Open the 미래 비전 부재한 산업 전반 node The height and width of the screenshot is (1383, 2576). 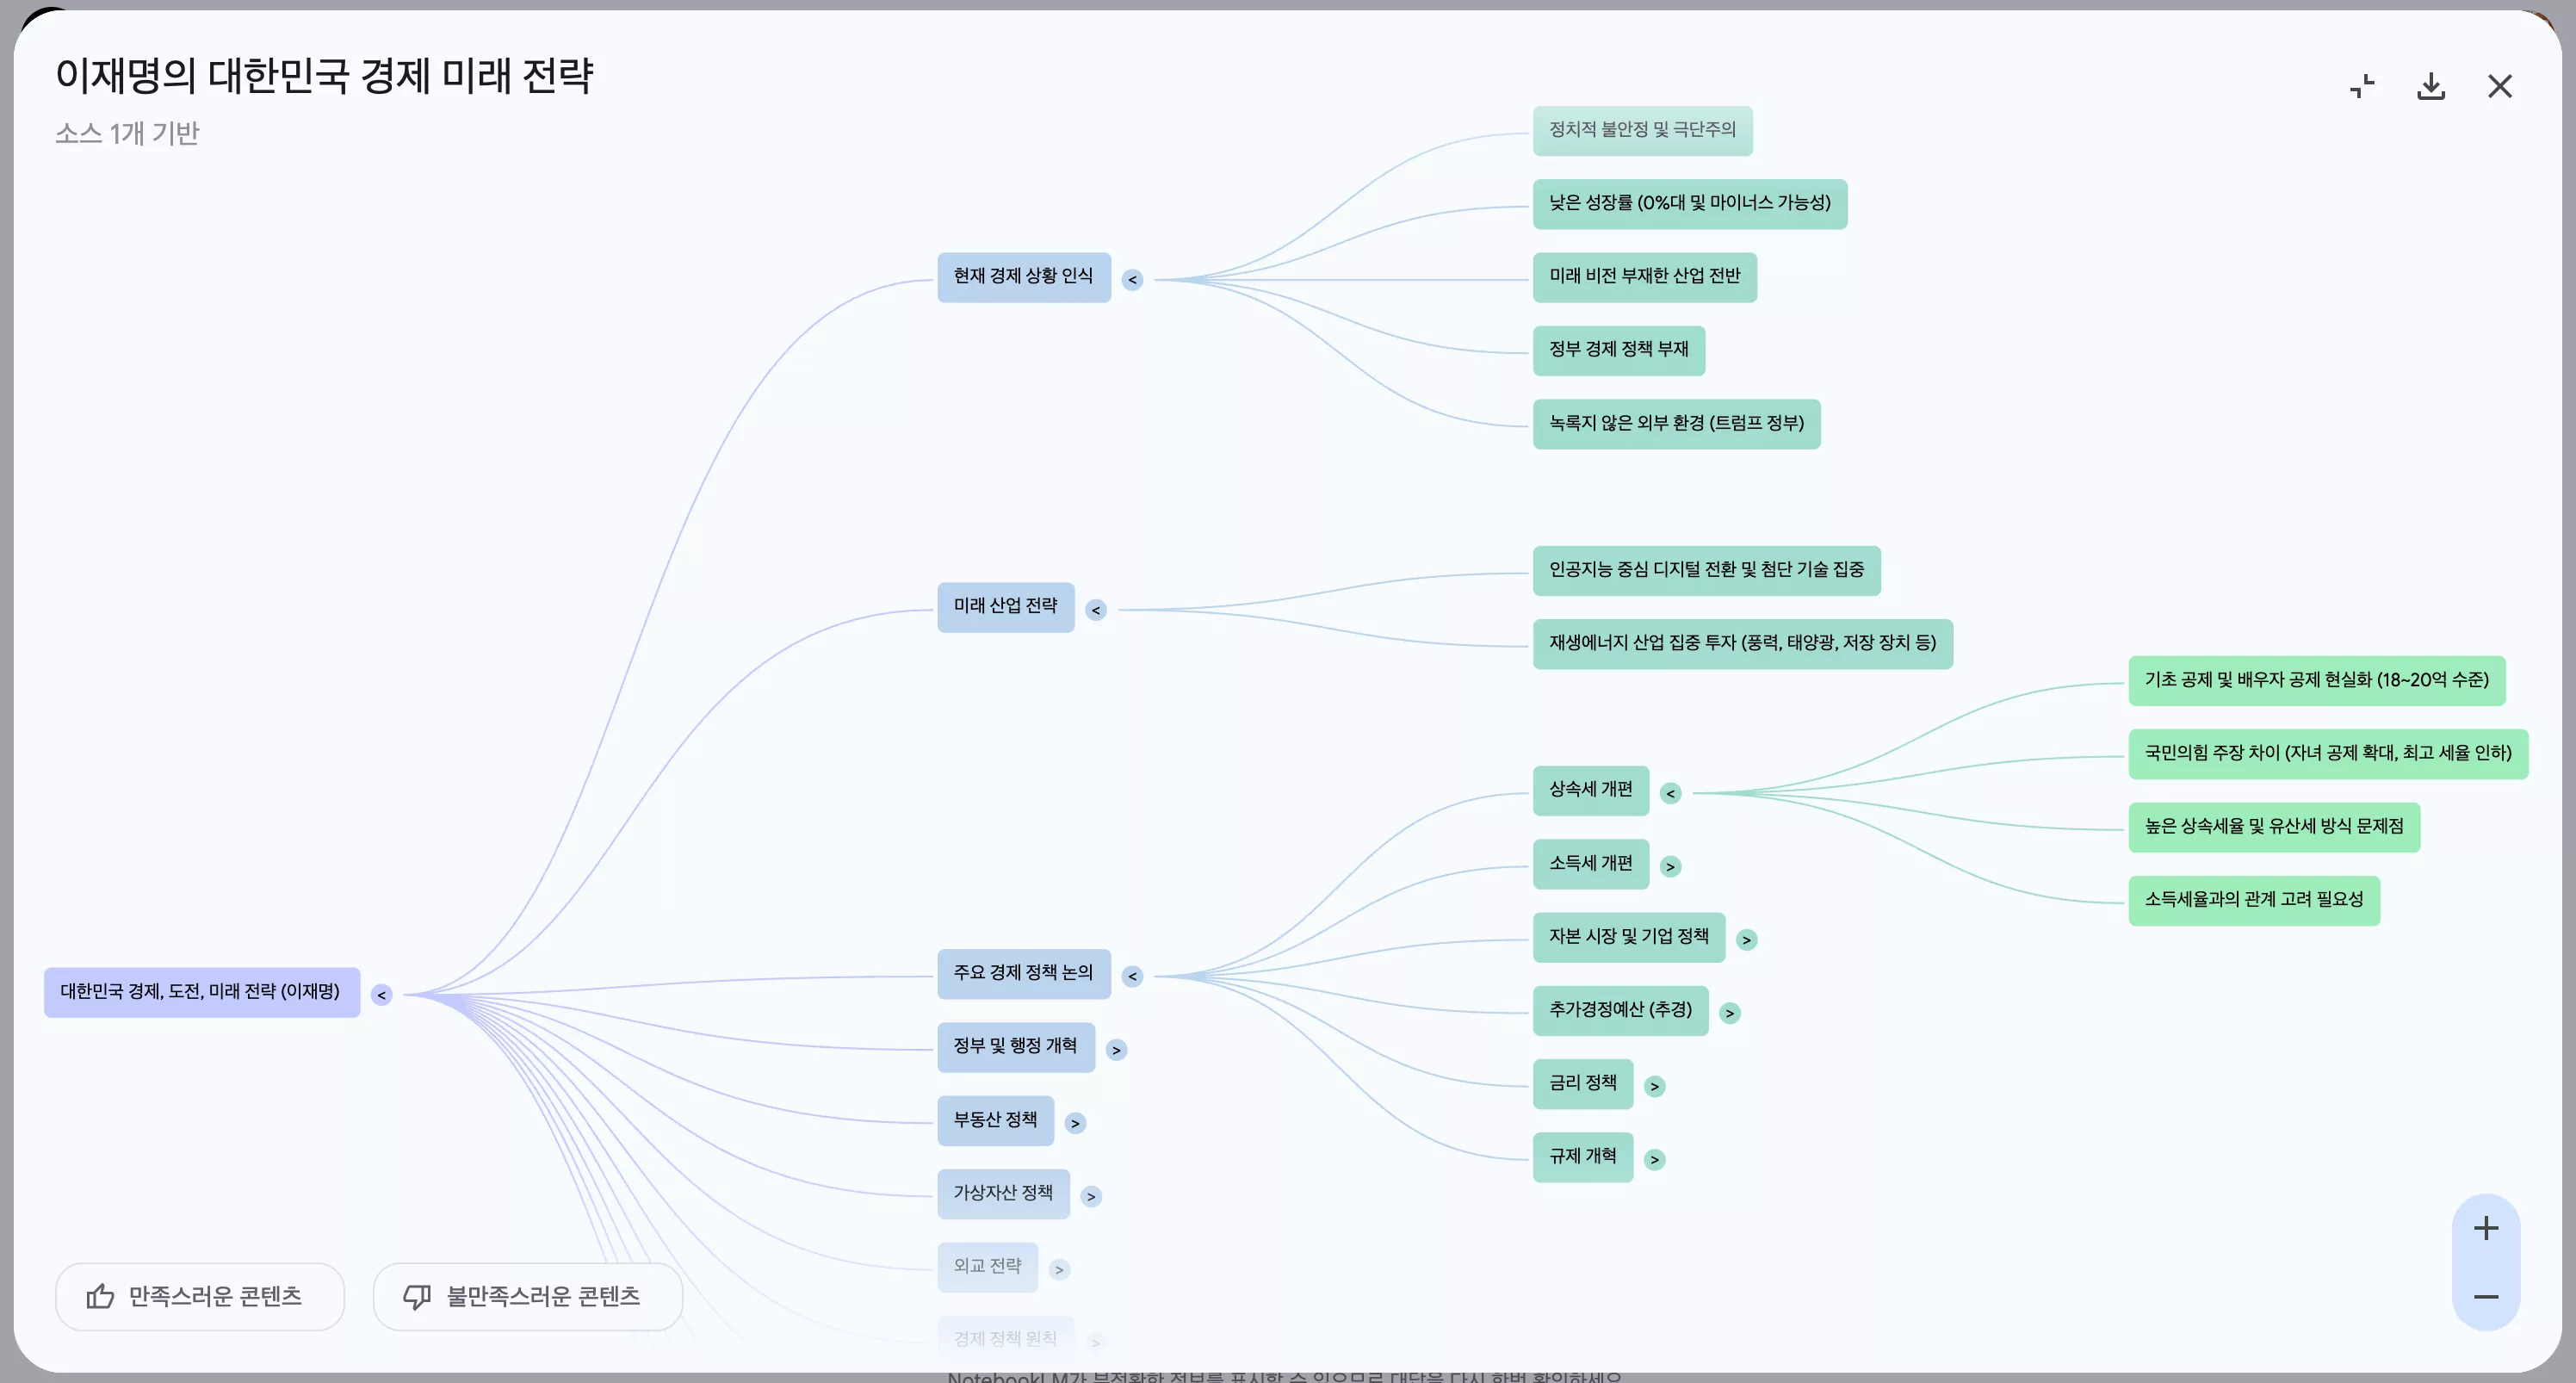(x=1644, y=277)
